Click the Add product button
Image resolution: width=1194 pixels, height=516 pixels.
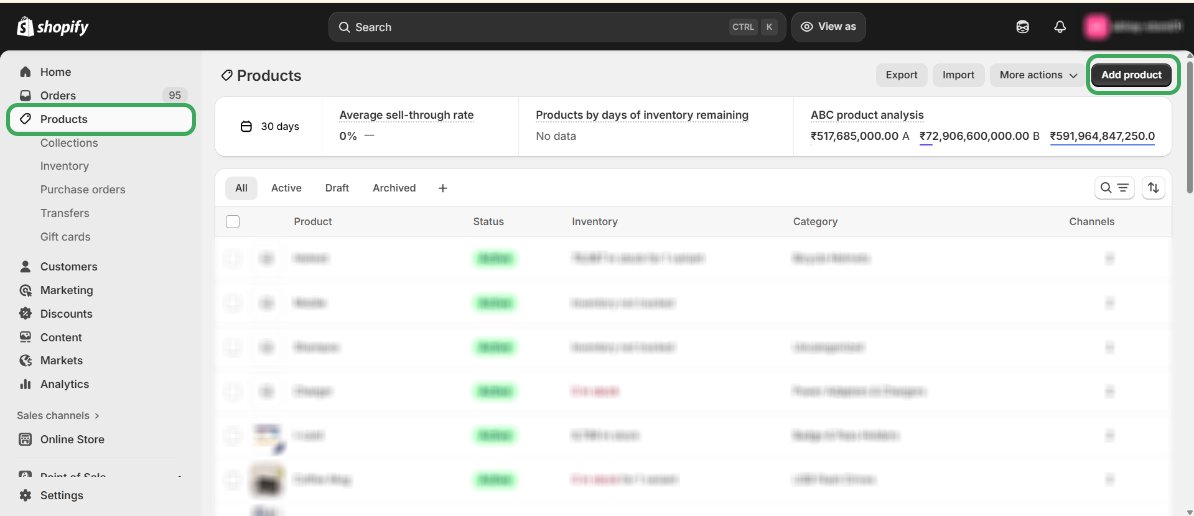(1131, 75)
